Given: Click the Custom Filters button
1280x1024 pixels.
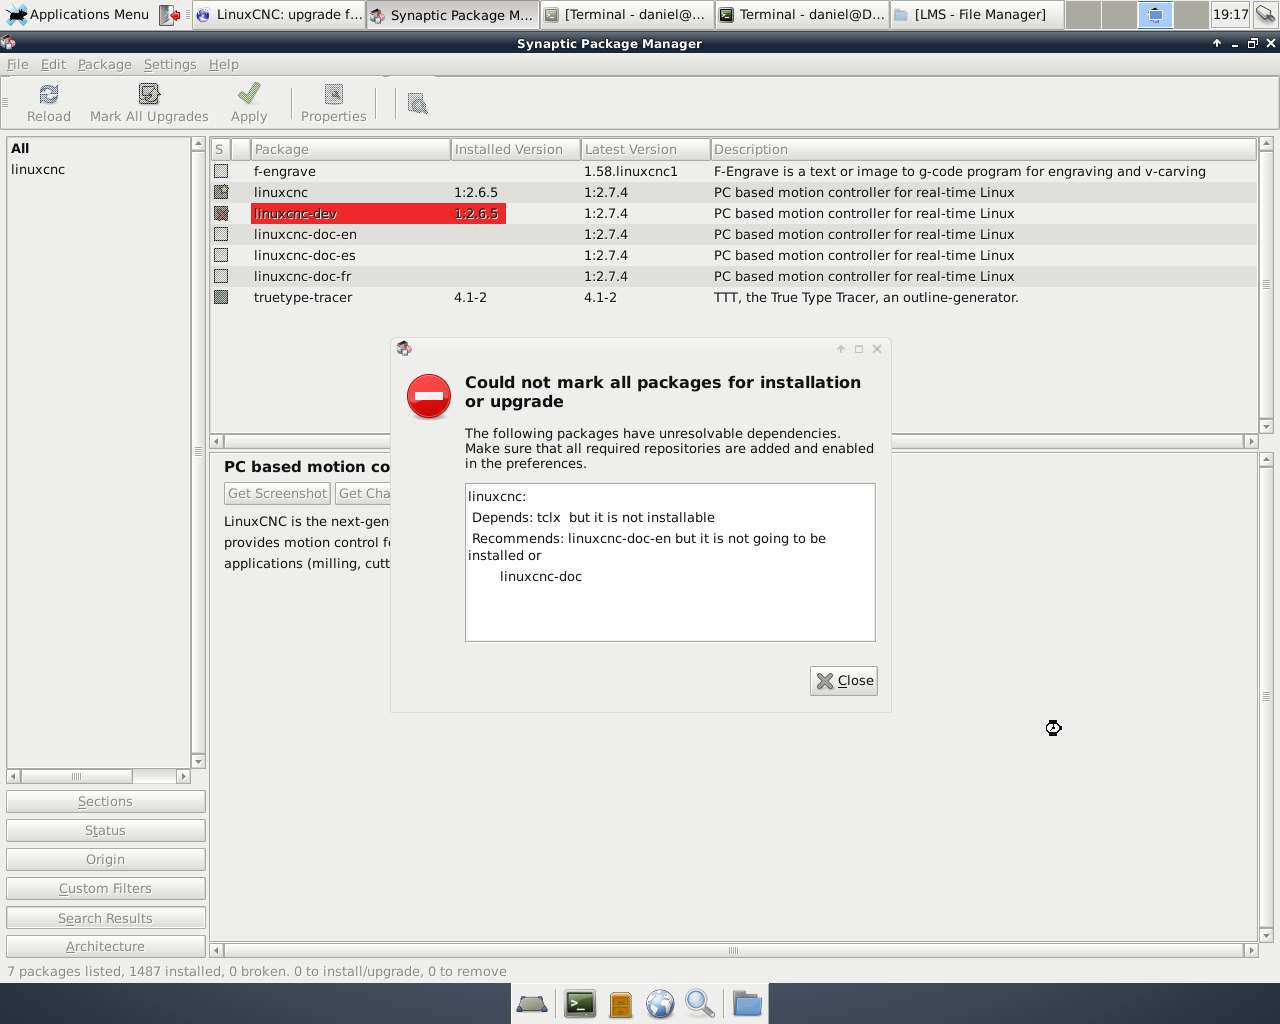Looking at the screenshot, I should pyautogui.click(x=106, y=889).
